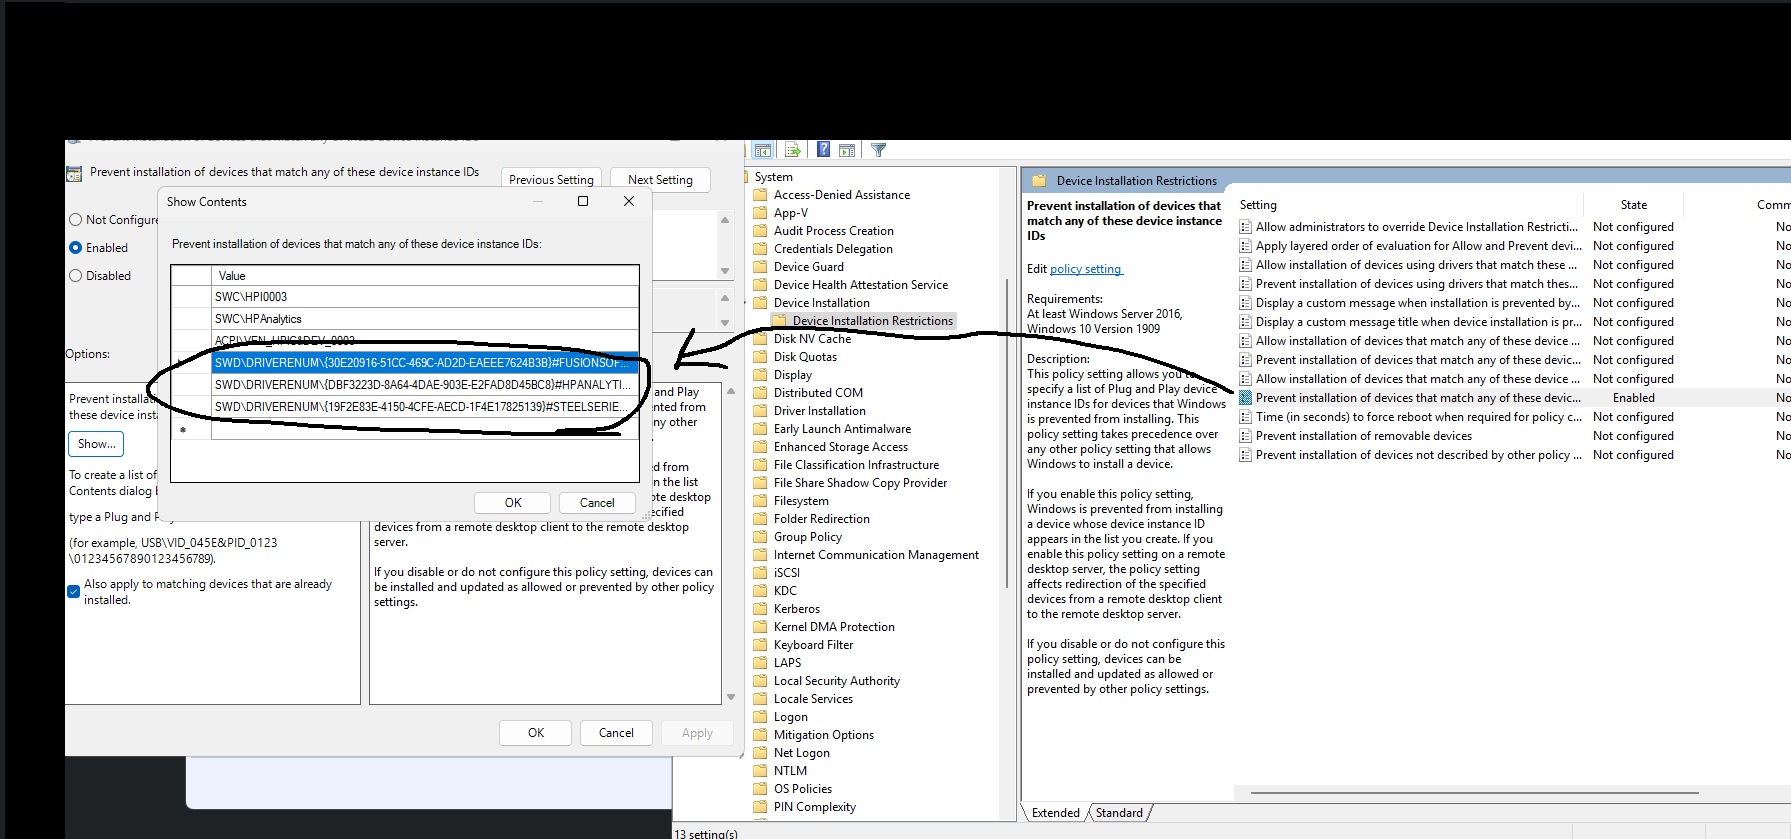This screenshot has width=1791, height=839.
Task: Click the policy icon beside 'Time (in seconds) to force reboot'
Action: pyautogui.click(x=1246, y=417)
